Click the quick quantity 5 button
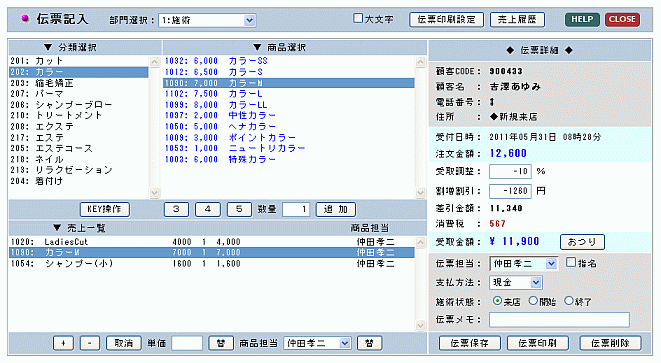The height and width of the screenshot is (363, 661). tap(239, 209)
